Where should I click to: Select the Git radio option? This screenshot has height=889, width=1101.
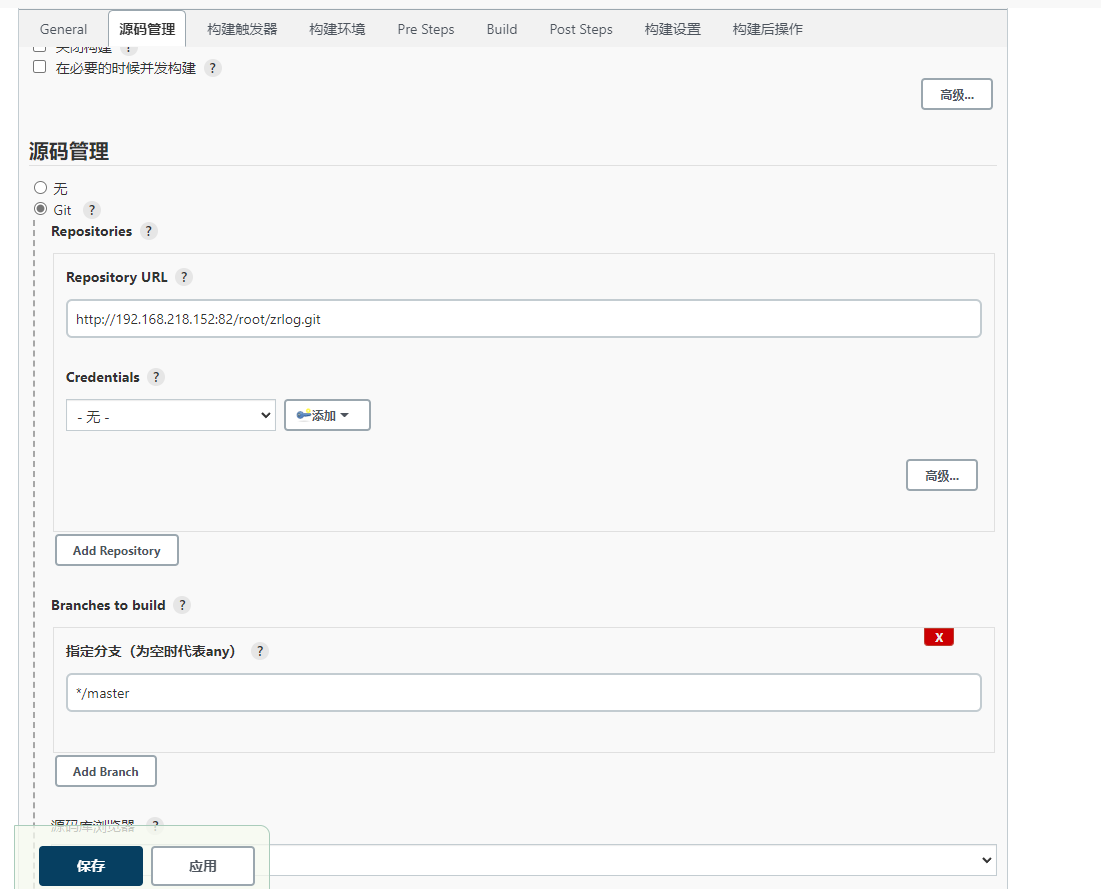coord(41,209)
